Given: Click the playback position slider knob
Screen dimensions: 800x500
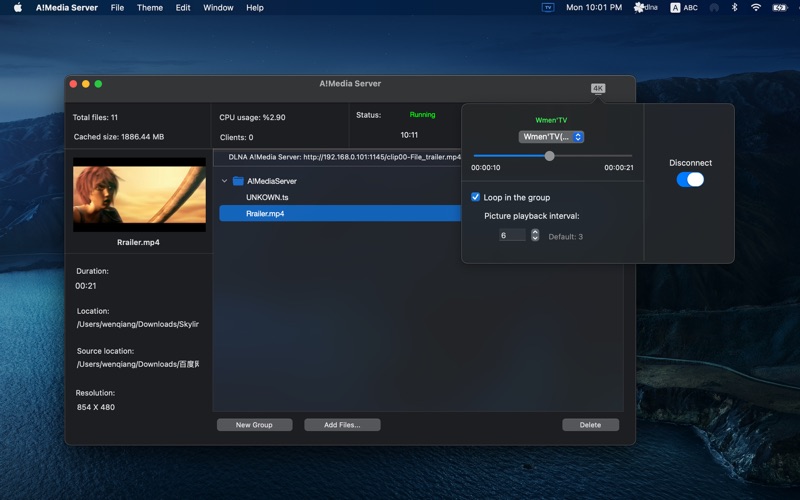Looking at the screenshot, I should click(x=549, y=155).
